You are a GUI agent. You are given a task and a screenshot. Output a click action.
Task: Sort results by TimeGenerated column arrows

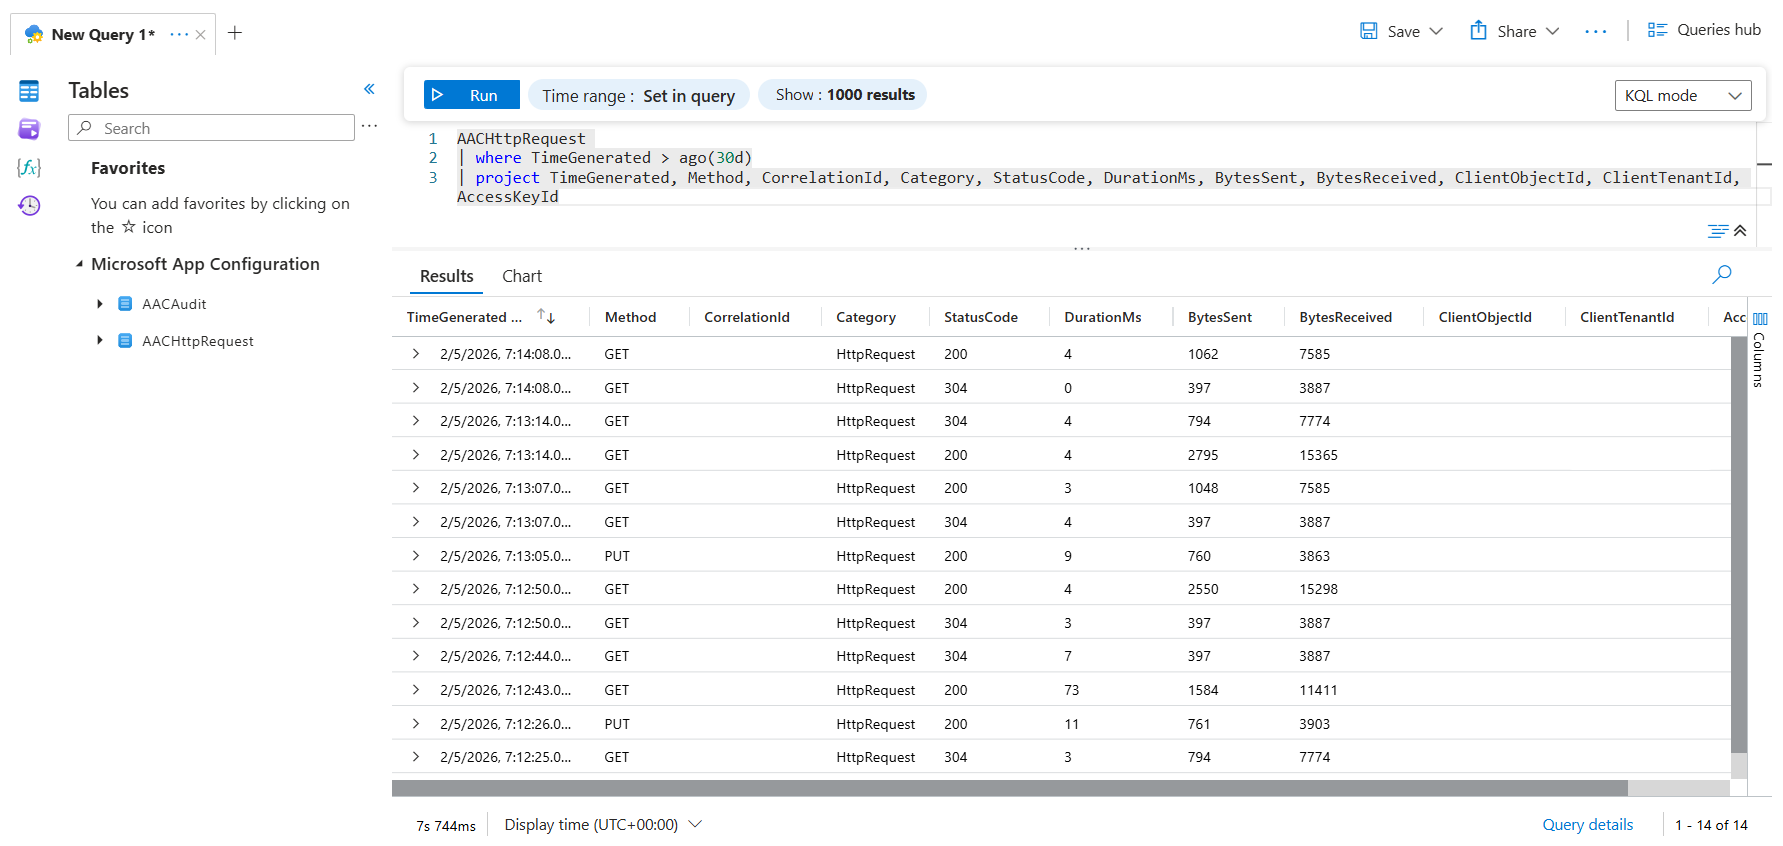[x=546, y=316]
